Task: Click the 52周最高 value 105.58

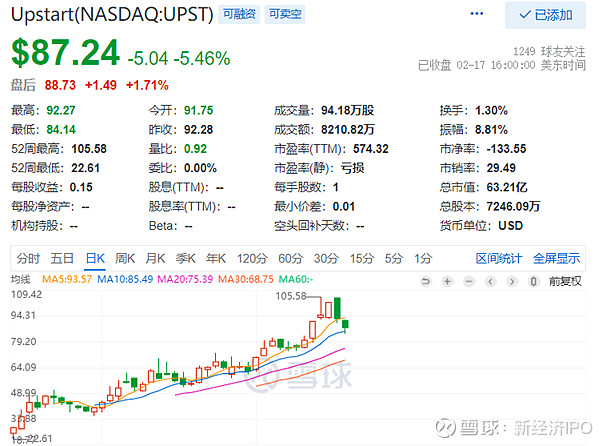Action: point(89,149)
